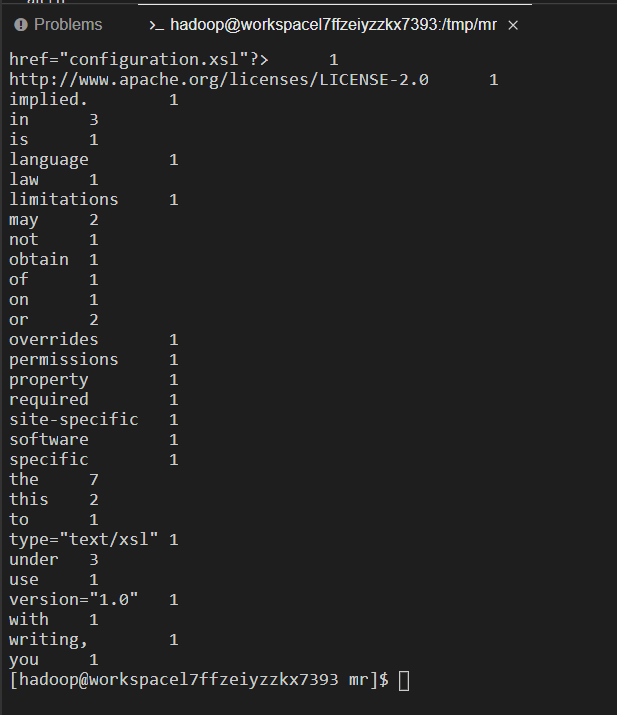
Task: Open the apache.org LICENSE-2.0 link
Action: tap(219, 80)
